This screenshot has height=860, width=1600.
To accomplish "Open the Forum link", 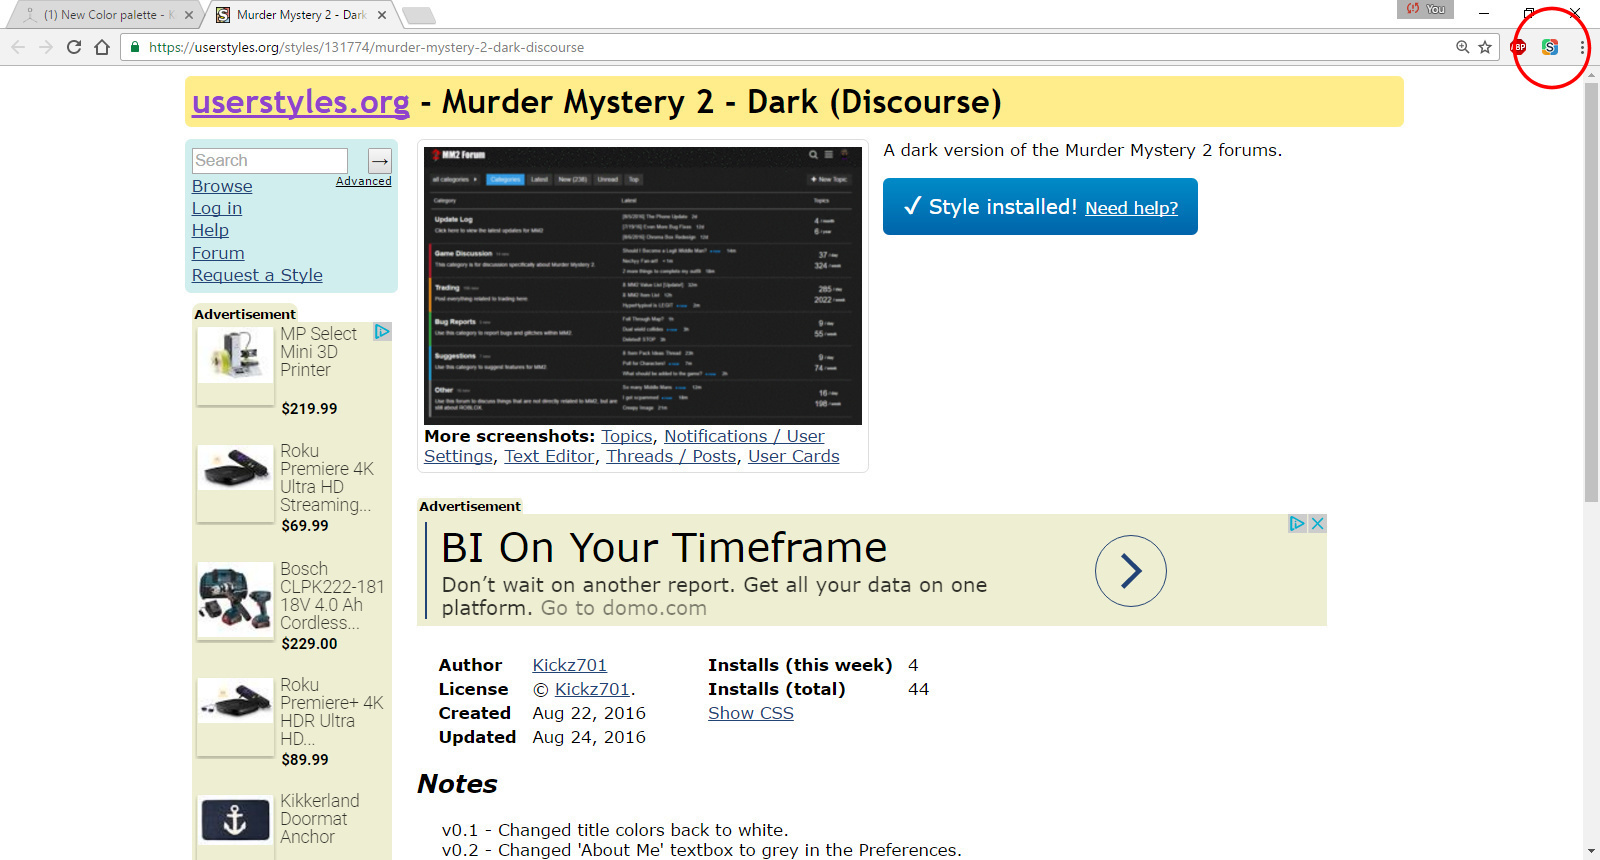I will click(218, 253).
